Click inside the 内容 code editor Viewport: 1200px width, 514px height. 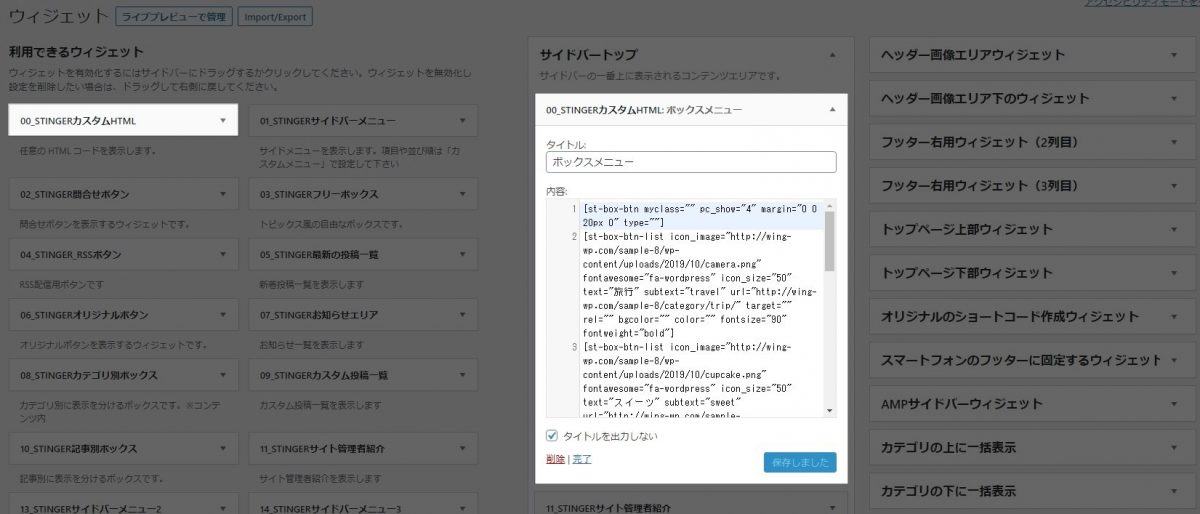(x=701, y=308)
